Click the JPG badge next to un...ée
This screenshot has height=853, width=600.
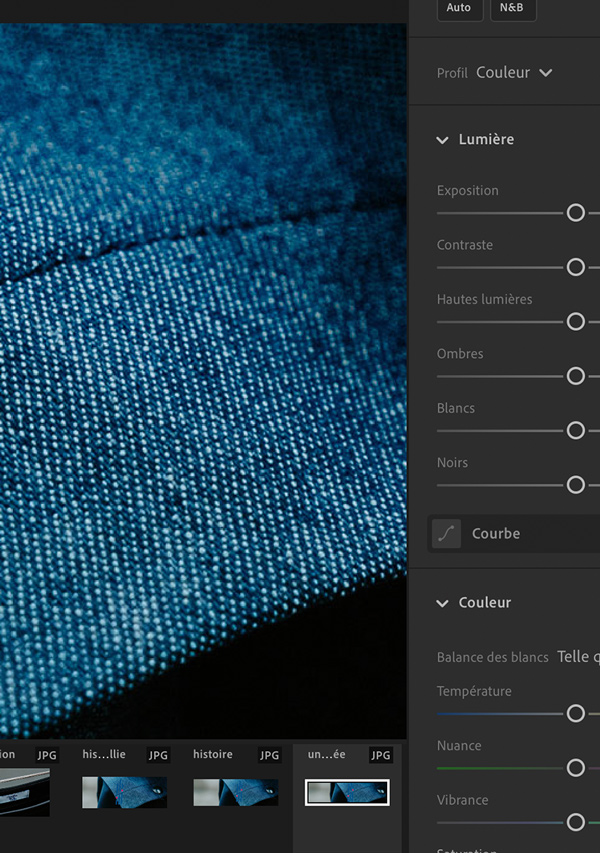tap(380, 755)
